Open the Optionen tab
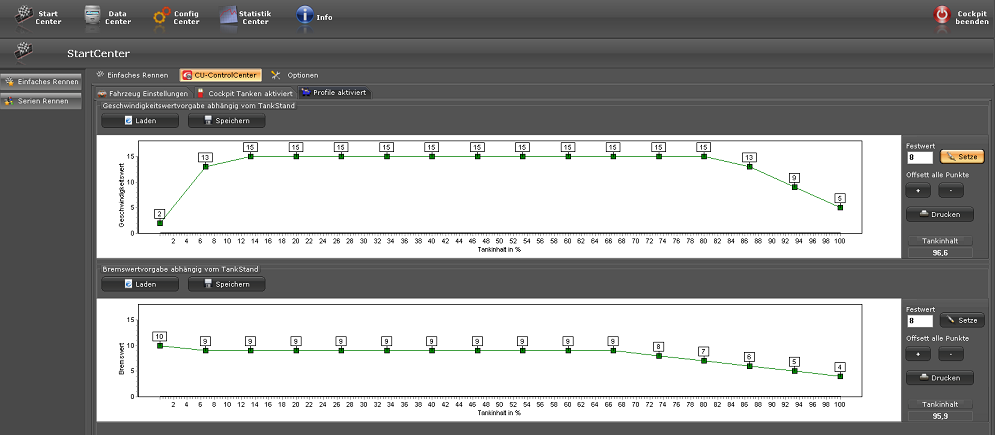Viewport: 995px width, 435px height. [295, 75]
